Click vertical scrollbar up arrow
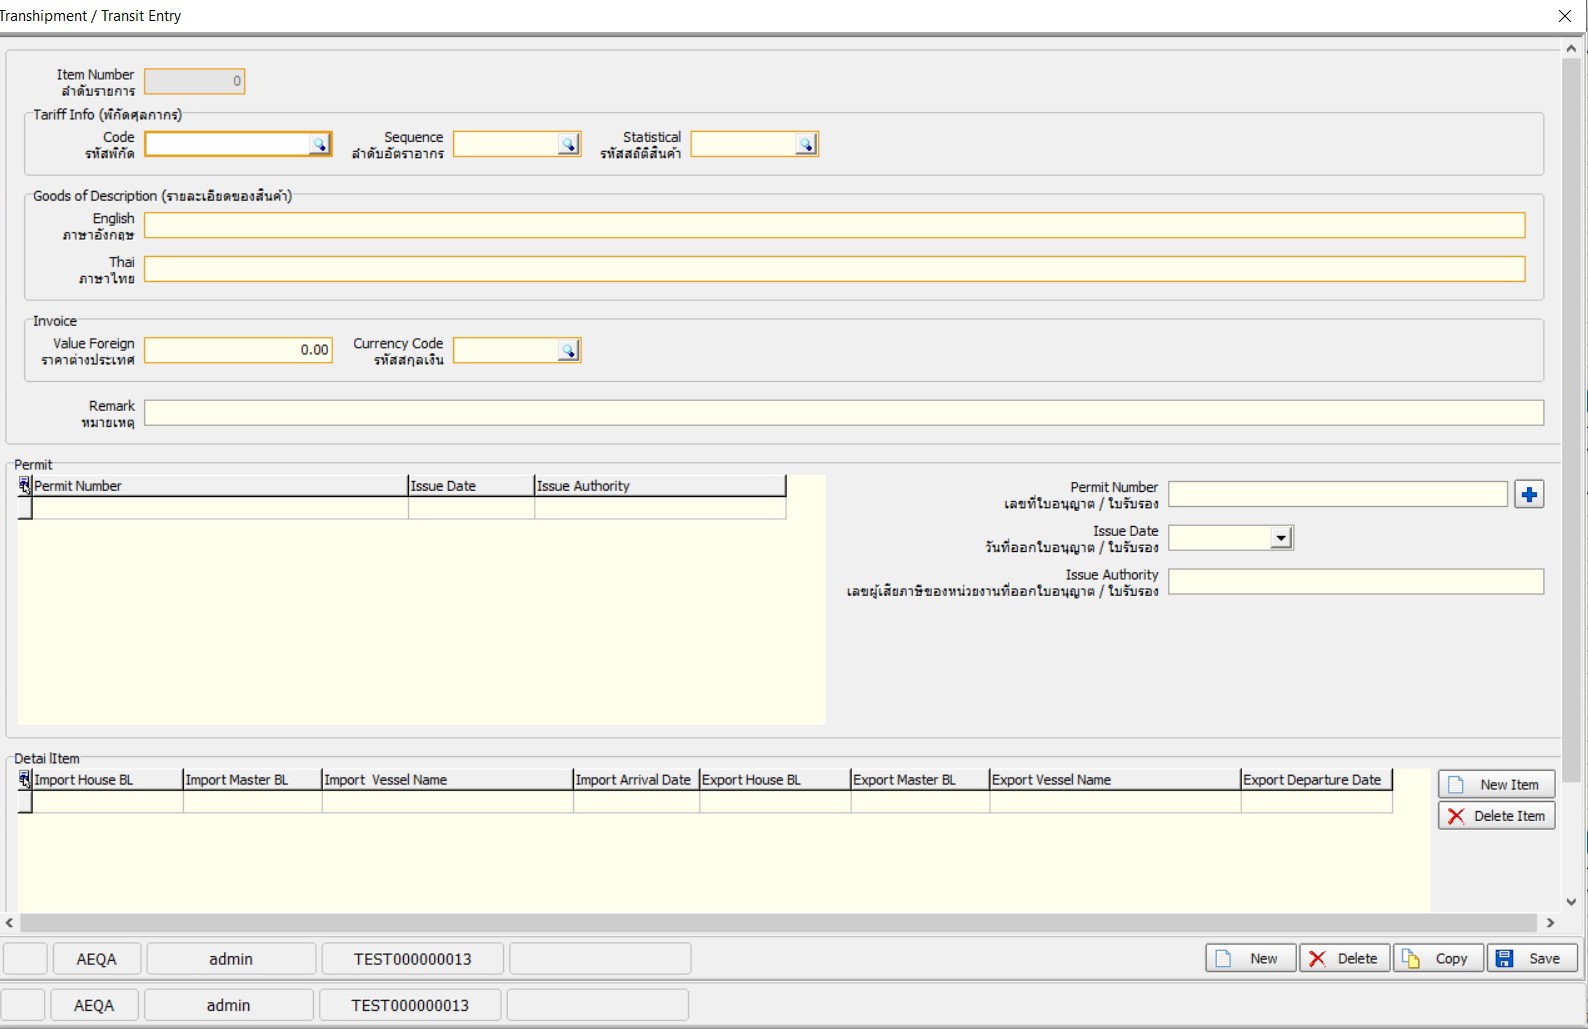Viewport: 1588px width, 1029px height. point(1571,48)
